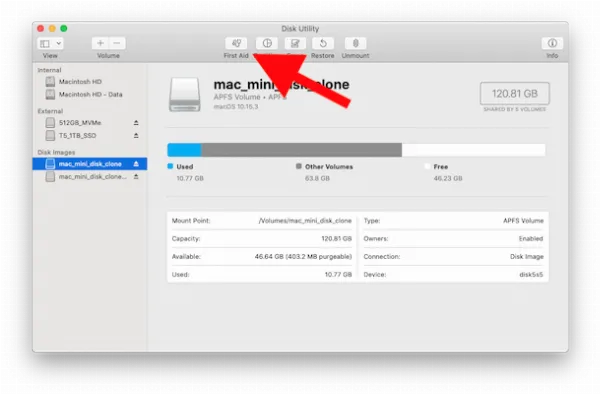Click the 46.23 GB free value
Viewport: 600px width, 394px height.
click(448, 178)
